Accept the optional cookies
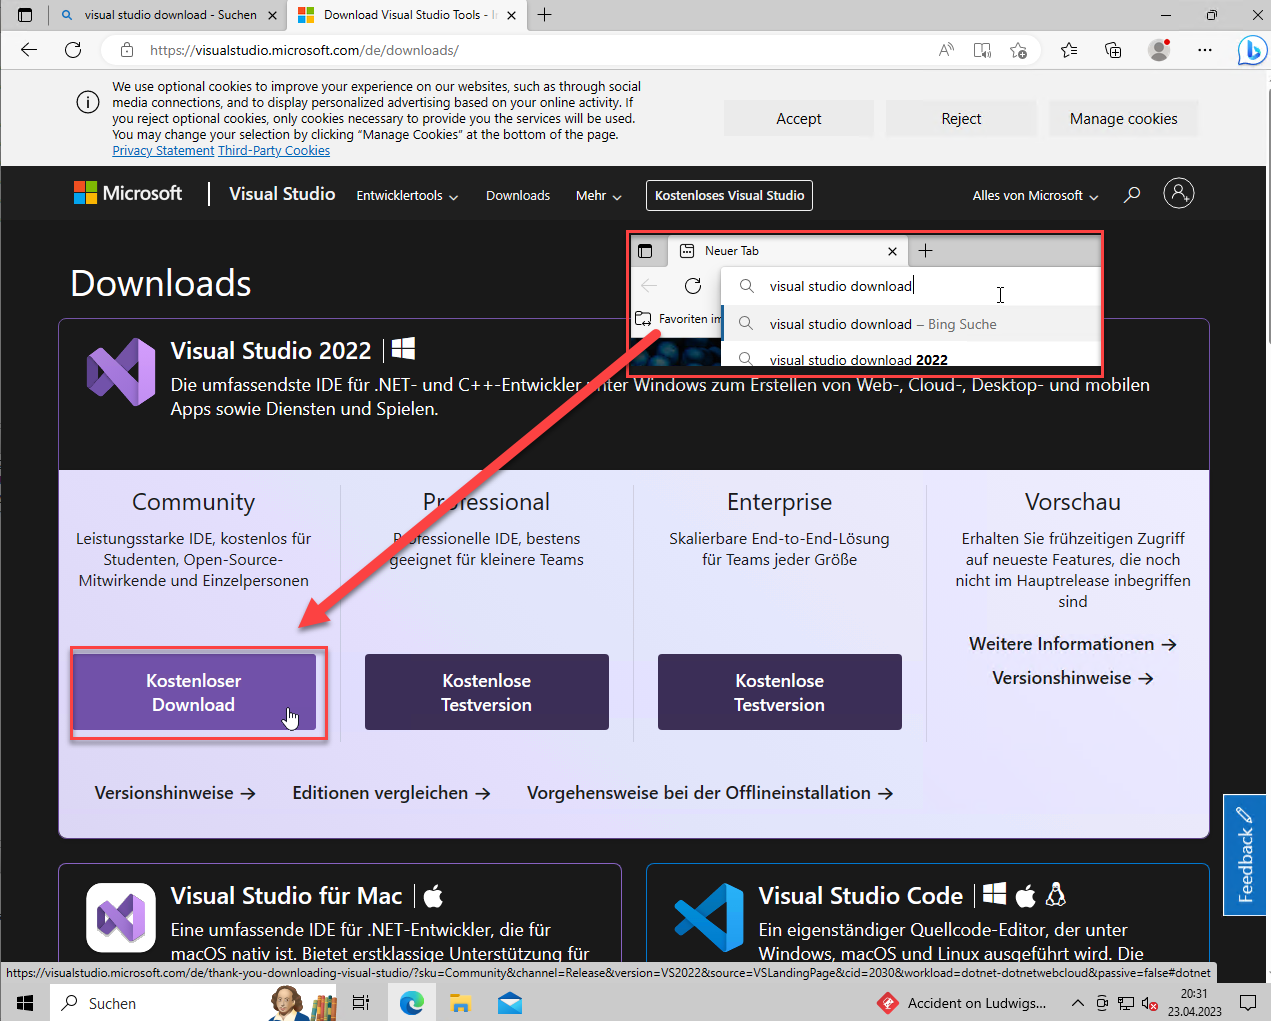1271x1021 pixels. (x=799, y=118)
